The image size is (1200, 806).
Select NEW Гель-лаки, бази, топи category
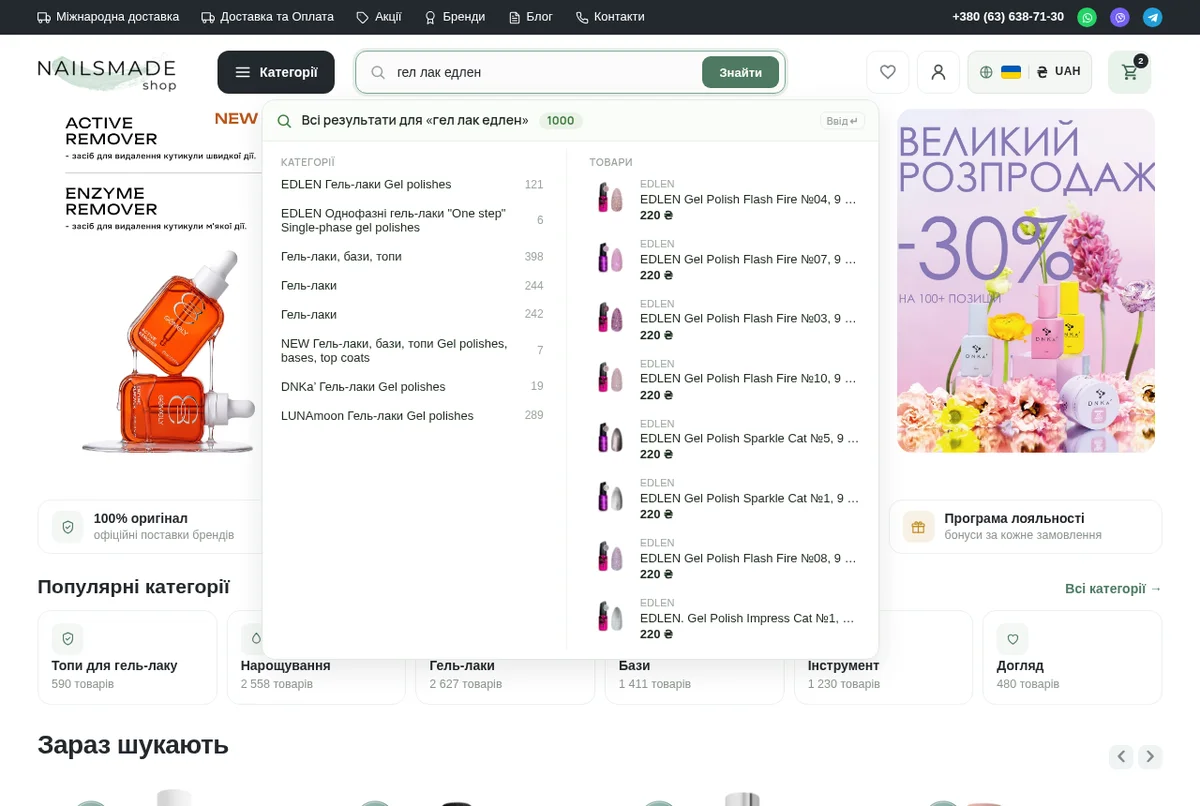pos(412,350)
